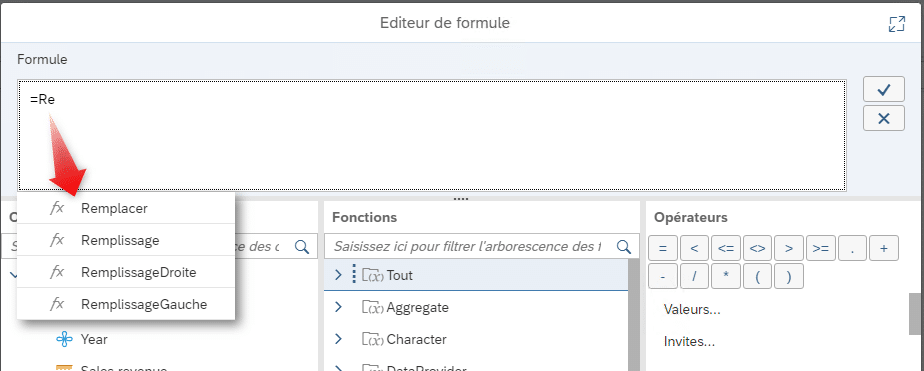Validate the formula with the checkmark button
Screen dimensions: 924x371
click(x=883, y=90)
